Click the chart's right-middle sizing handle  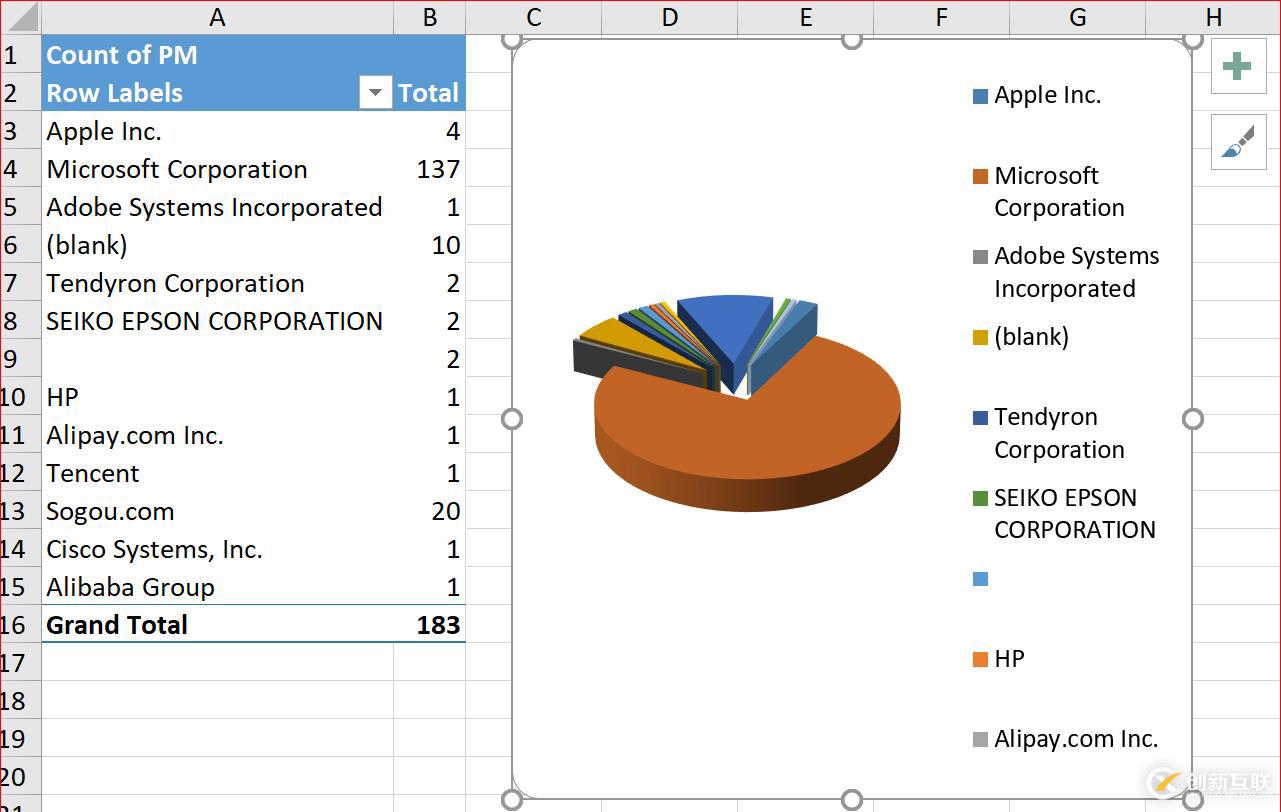1193,419
